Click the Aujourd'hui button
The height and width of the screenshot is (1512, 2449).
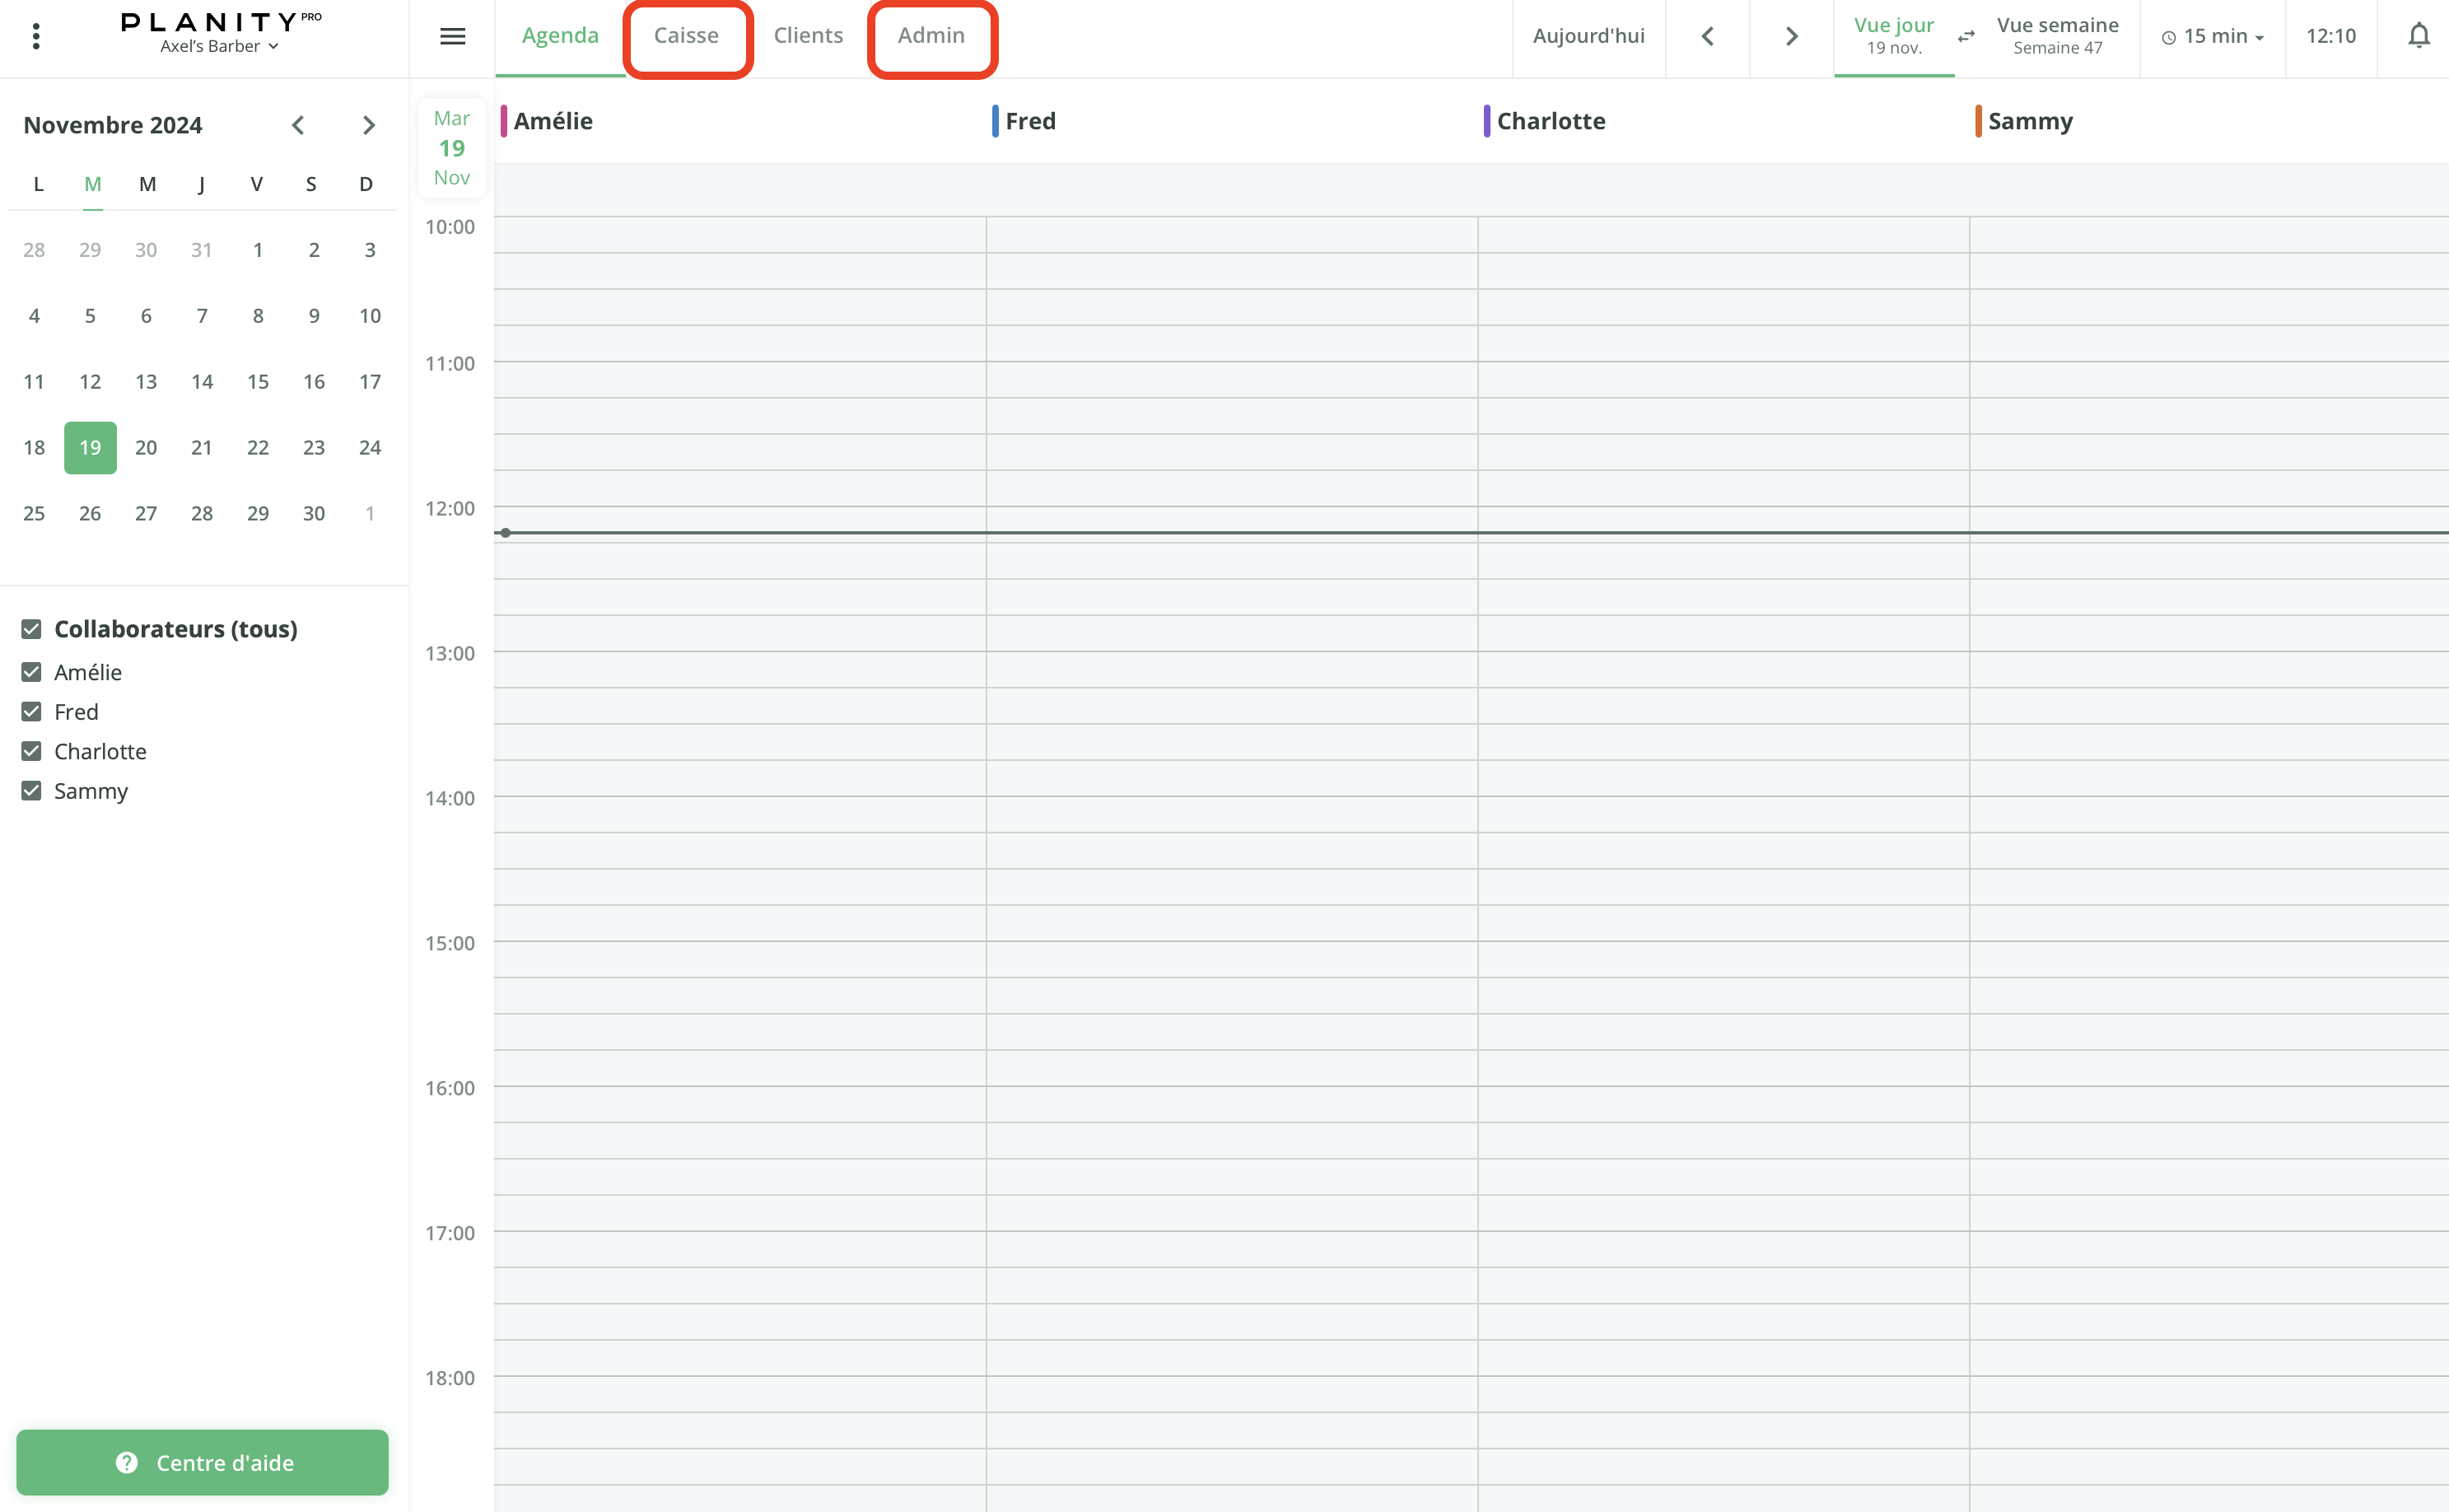[x=1588, y=36]
